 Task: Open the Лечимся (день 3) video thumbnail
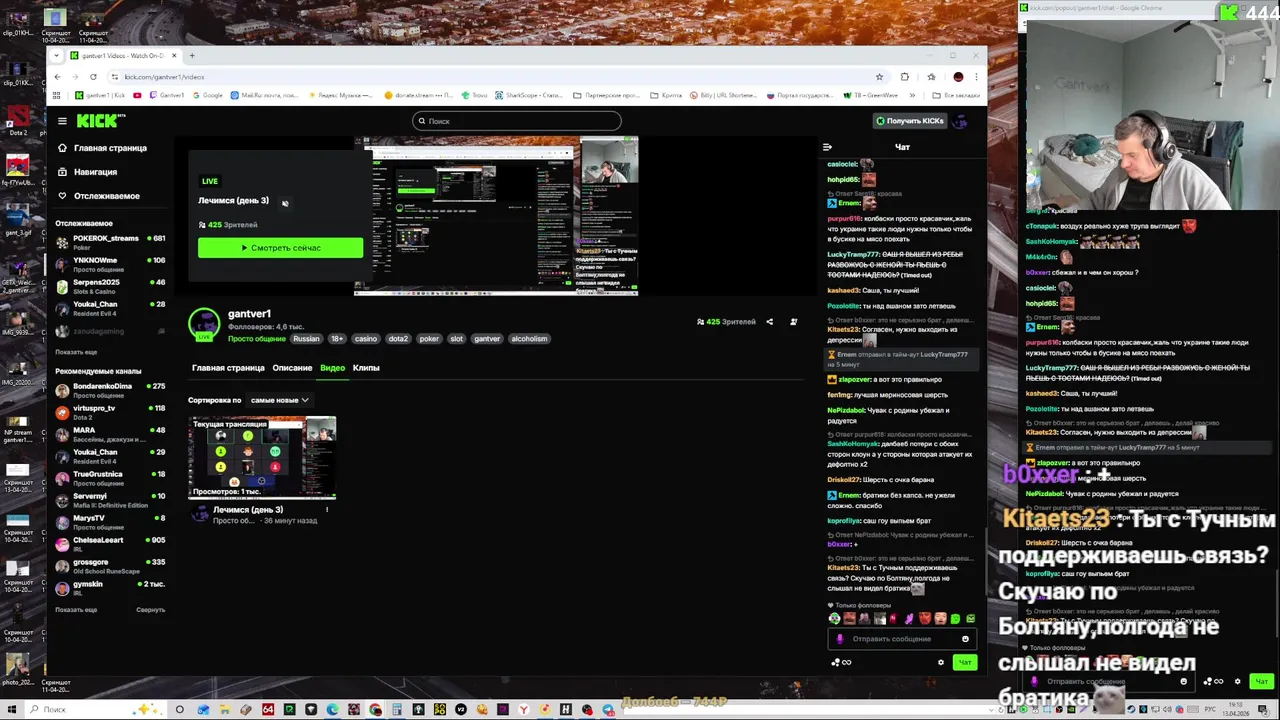262,457
